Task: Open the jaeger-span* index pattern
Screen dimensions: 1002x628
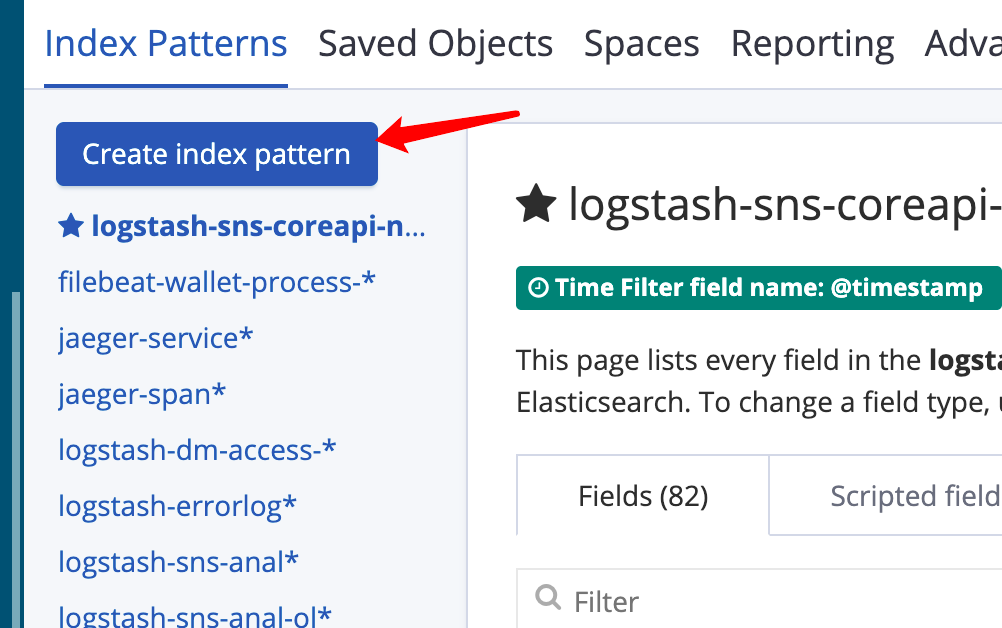Action: pyautogui.click(x=142, y=394)
